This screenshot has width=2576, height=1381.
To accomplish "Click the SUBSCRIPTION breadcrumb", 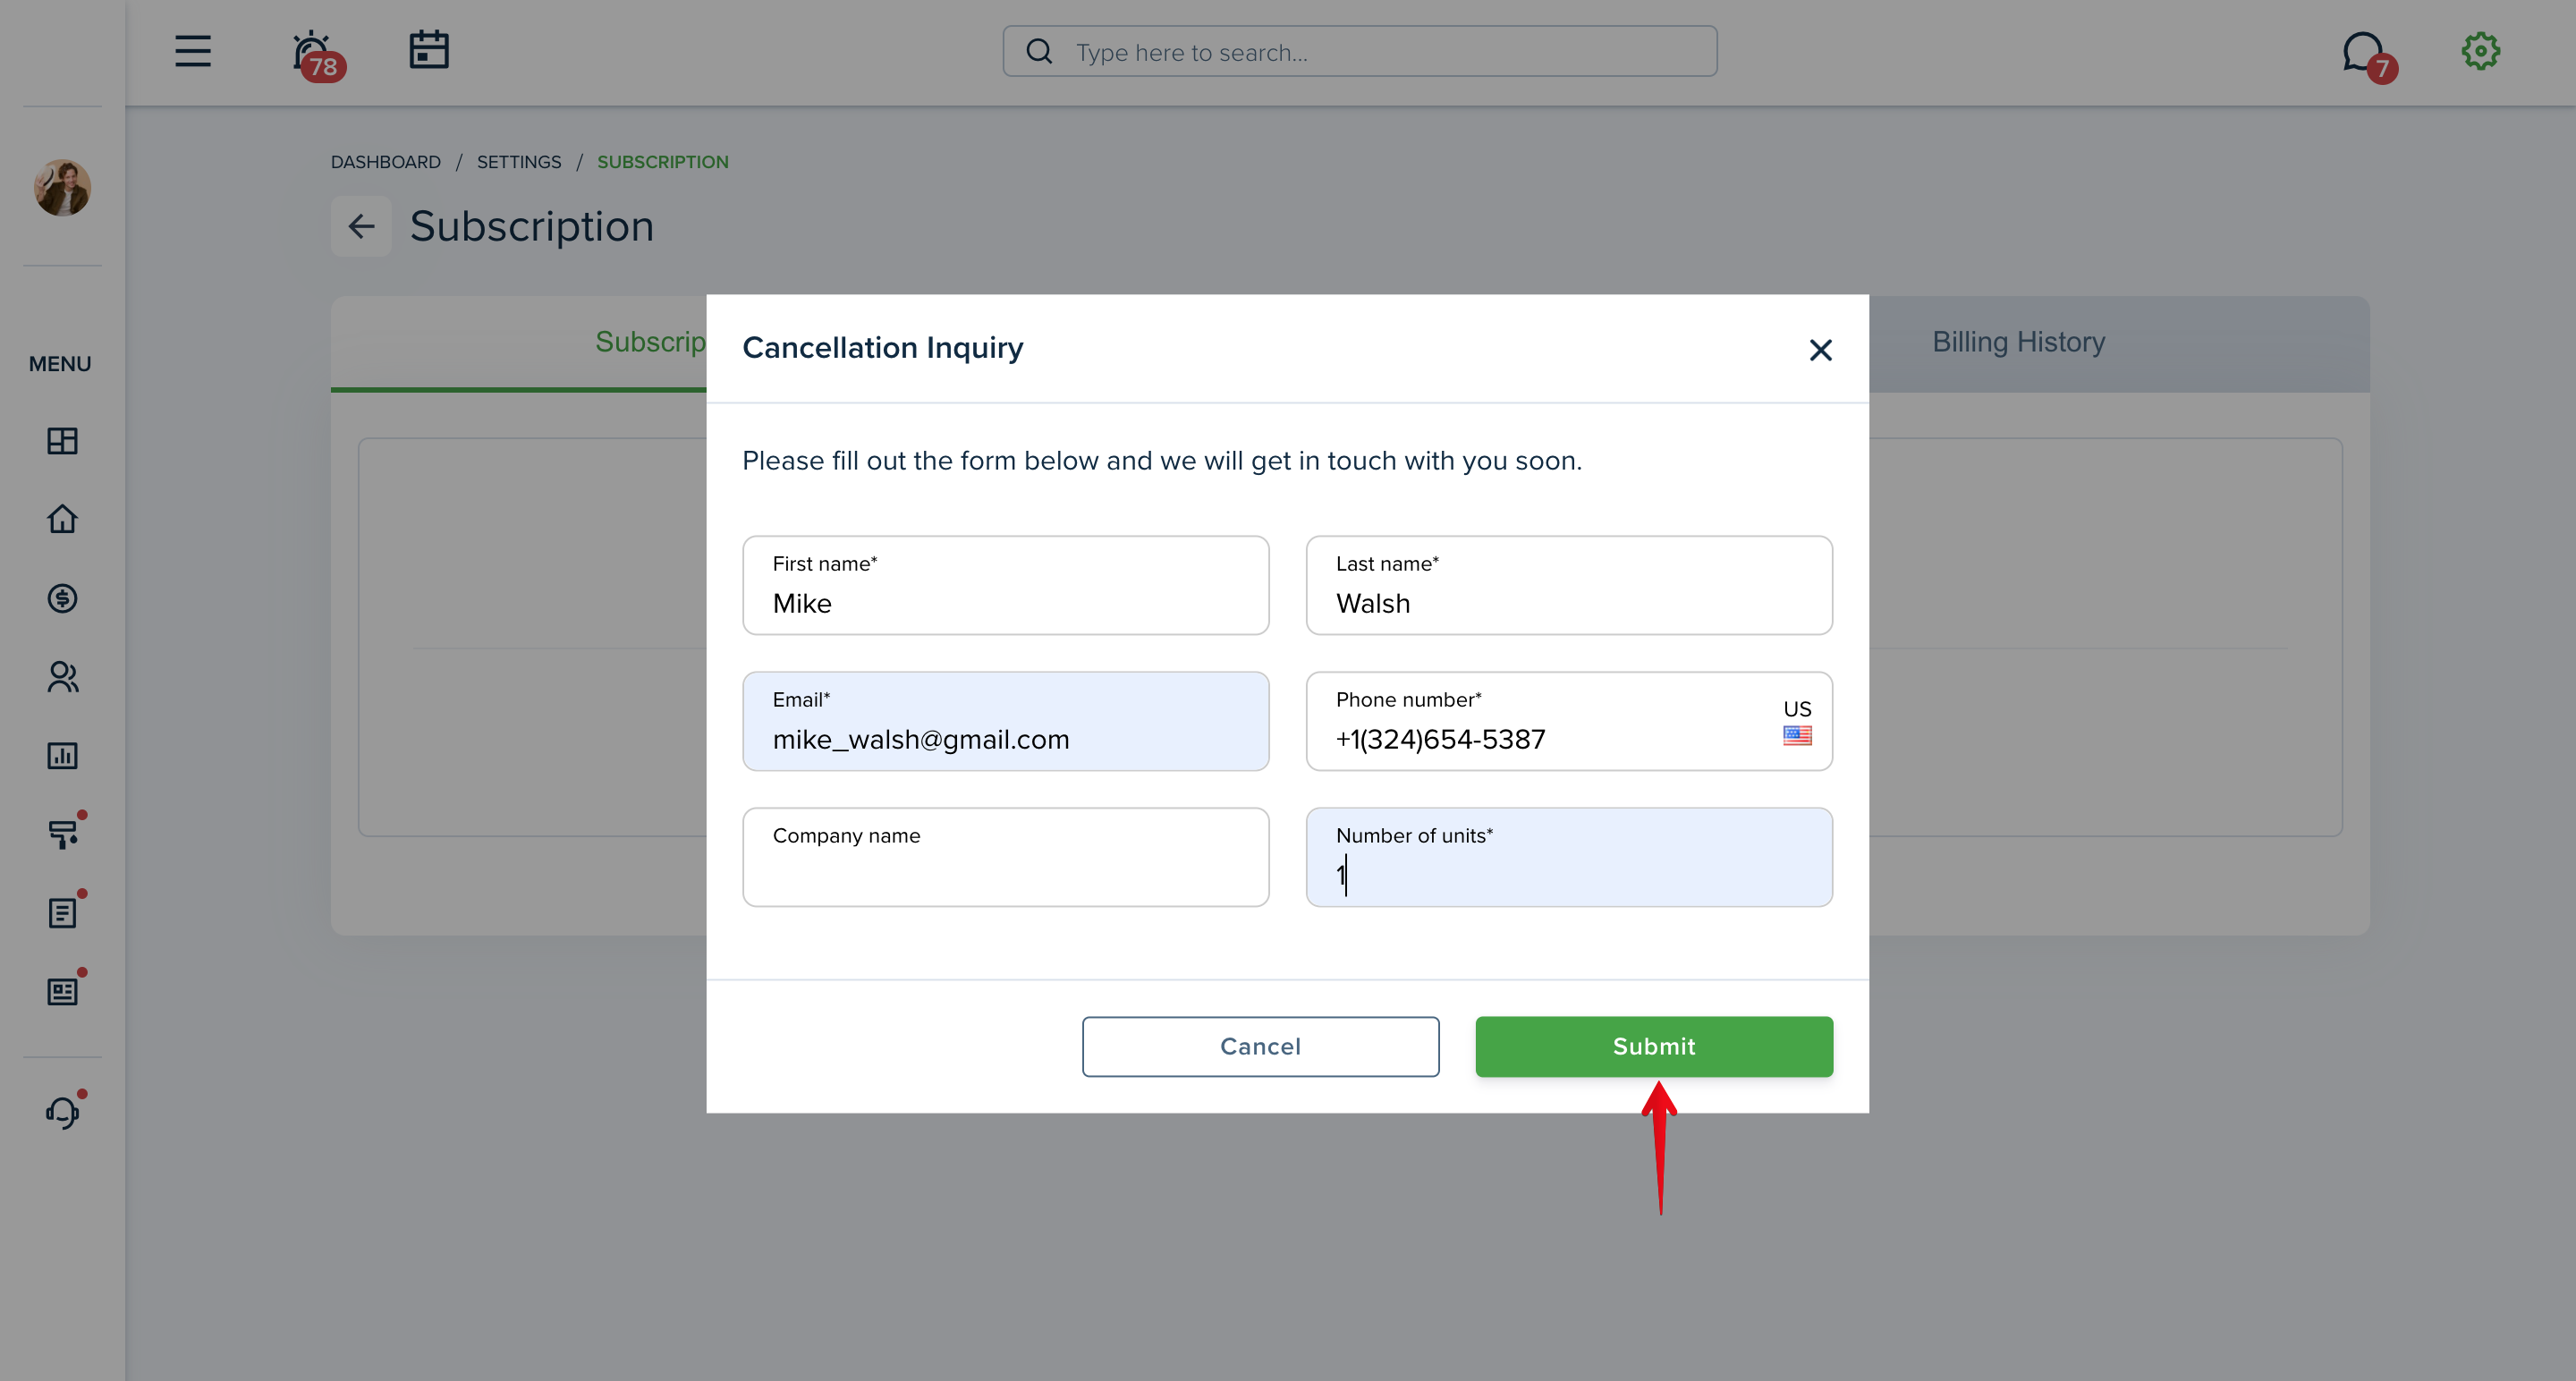I will click(663, 162).
